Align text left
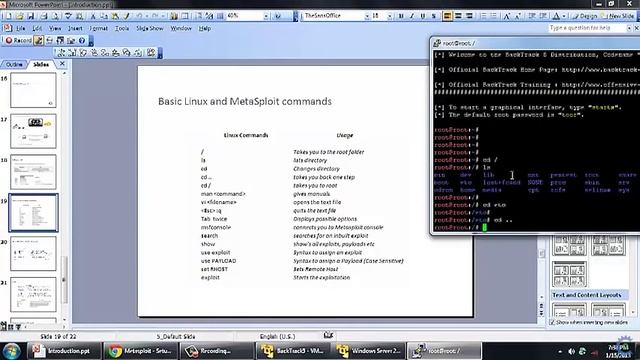This screenshot has width=640, height=360. pyautogui.click(x=447, y=16)
